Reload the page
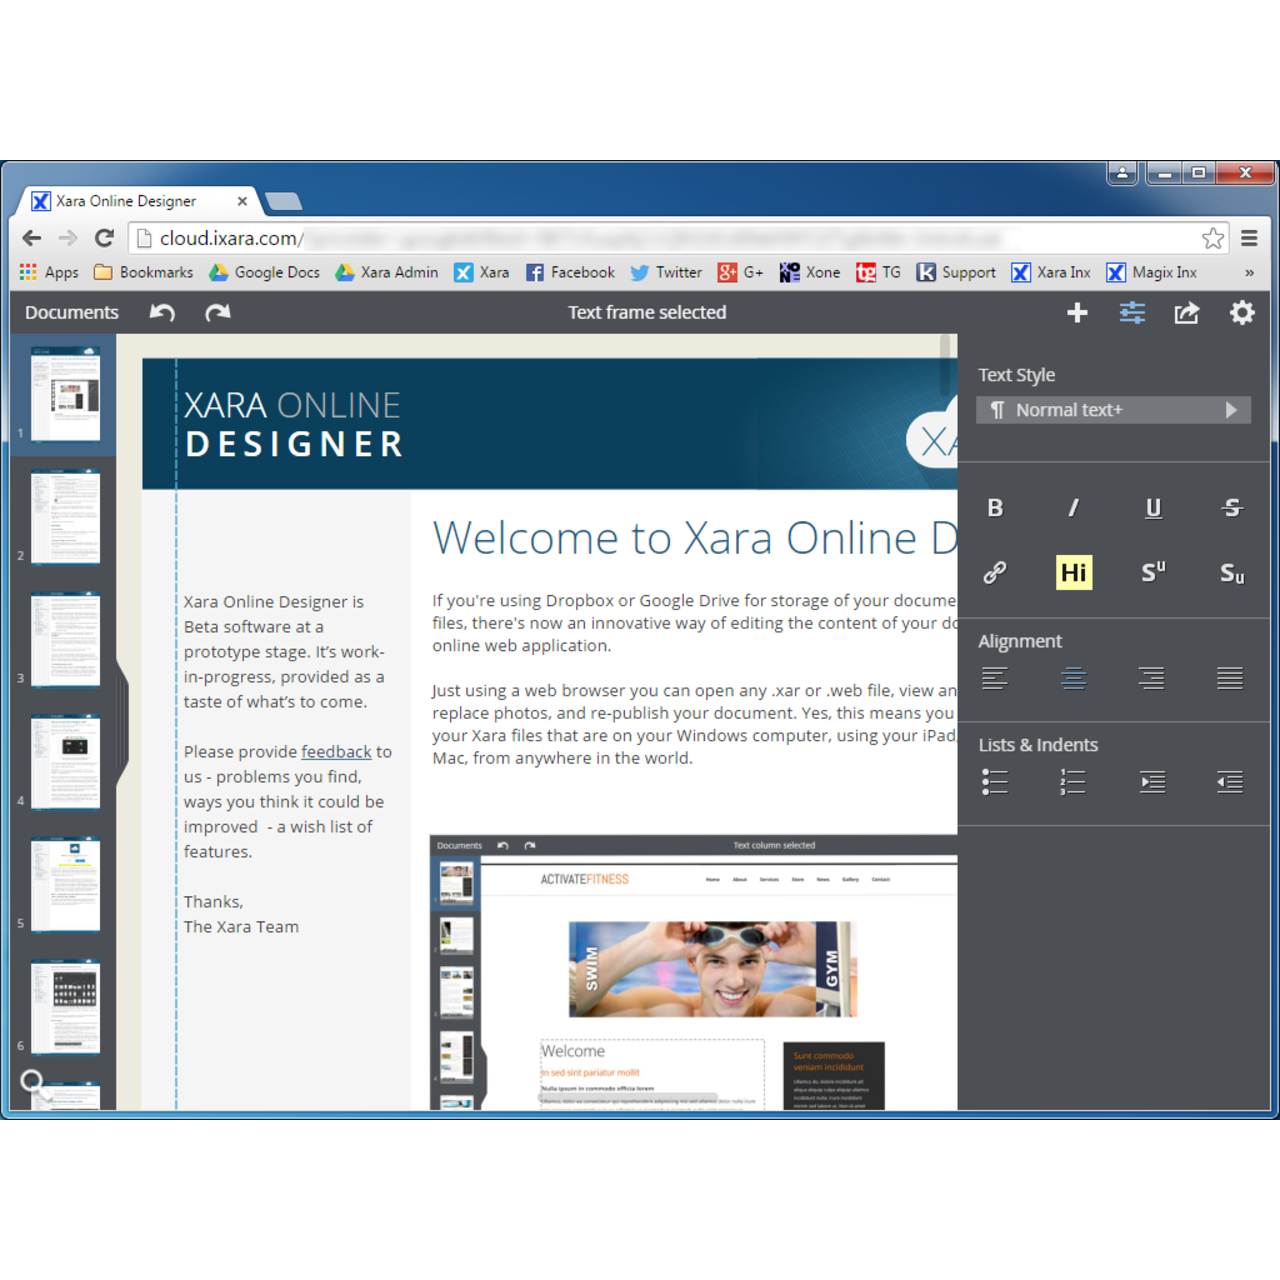The width and height of the screenshot is (1280, 1280). coord(104,238)
